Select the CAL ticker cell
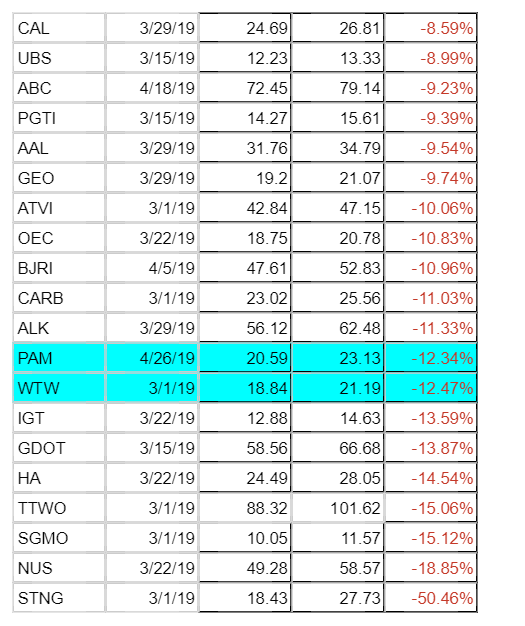525x626 pixels. pos(59,28)
